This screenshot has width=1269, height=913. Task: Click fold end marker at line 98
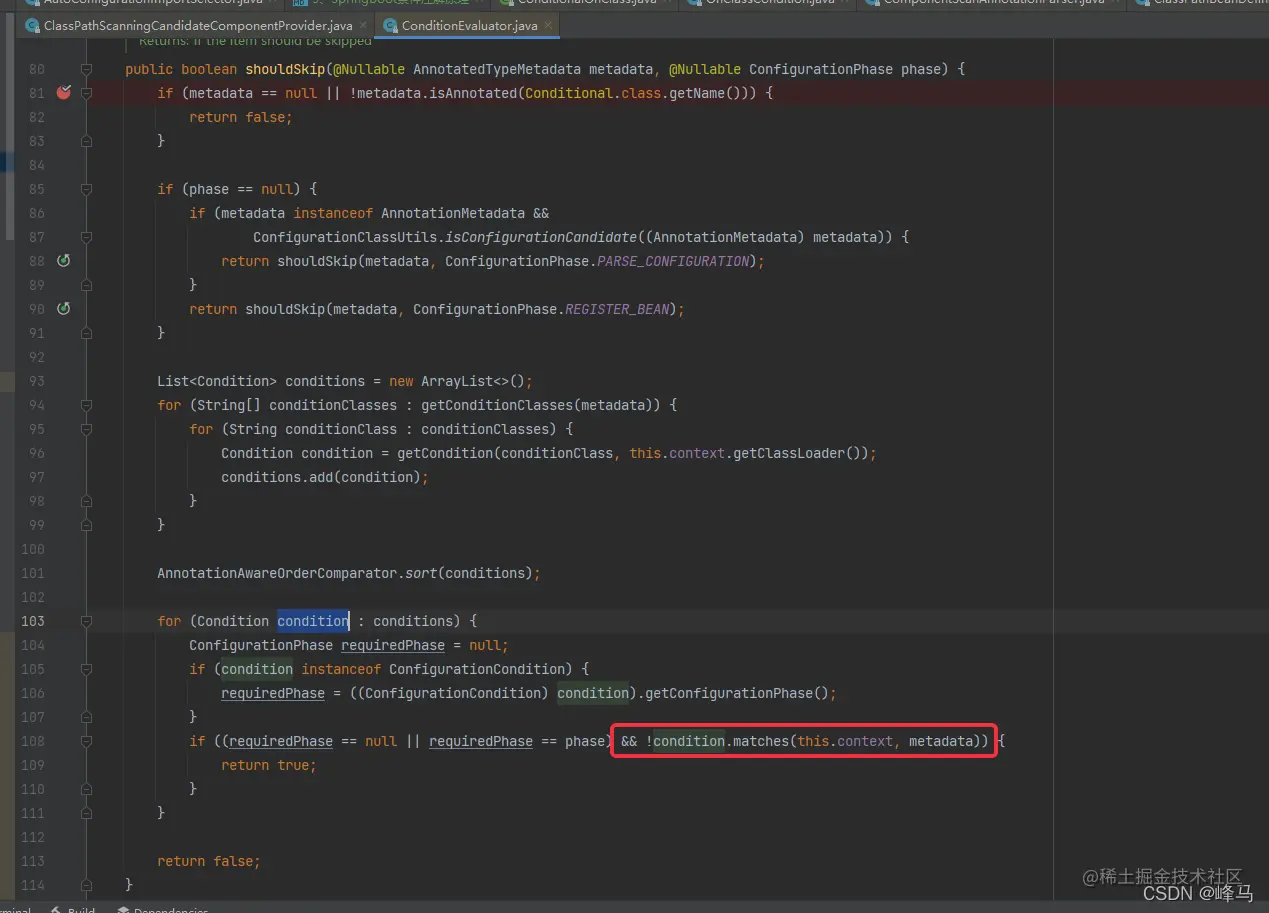86,501
